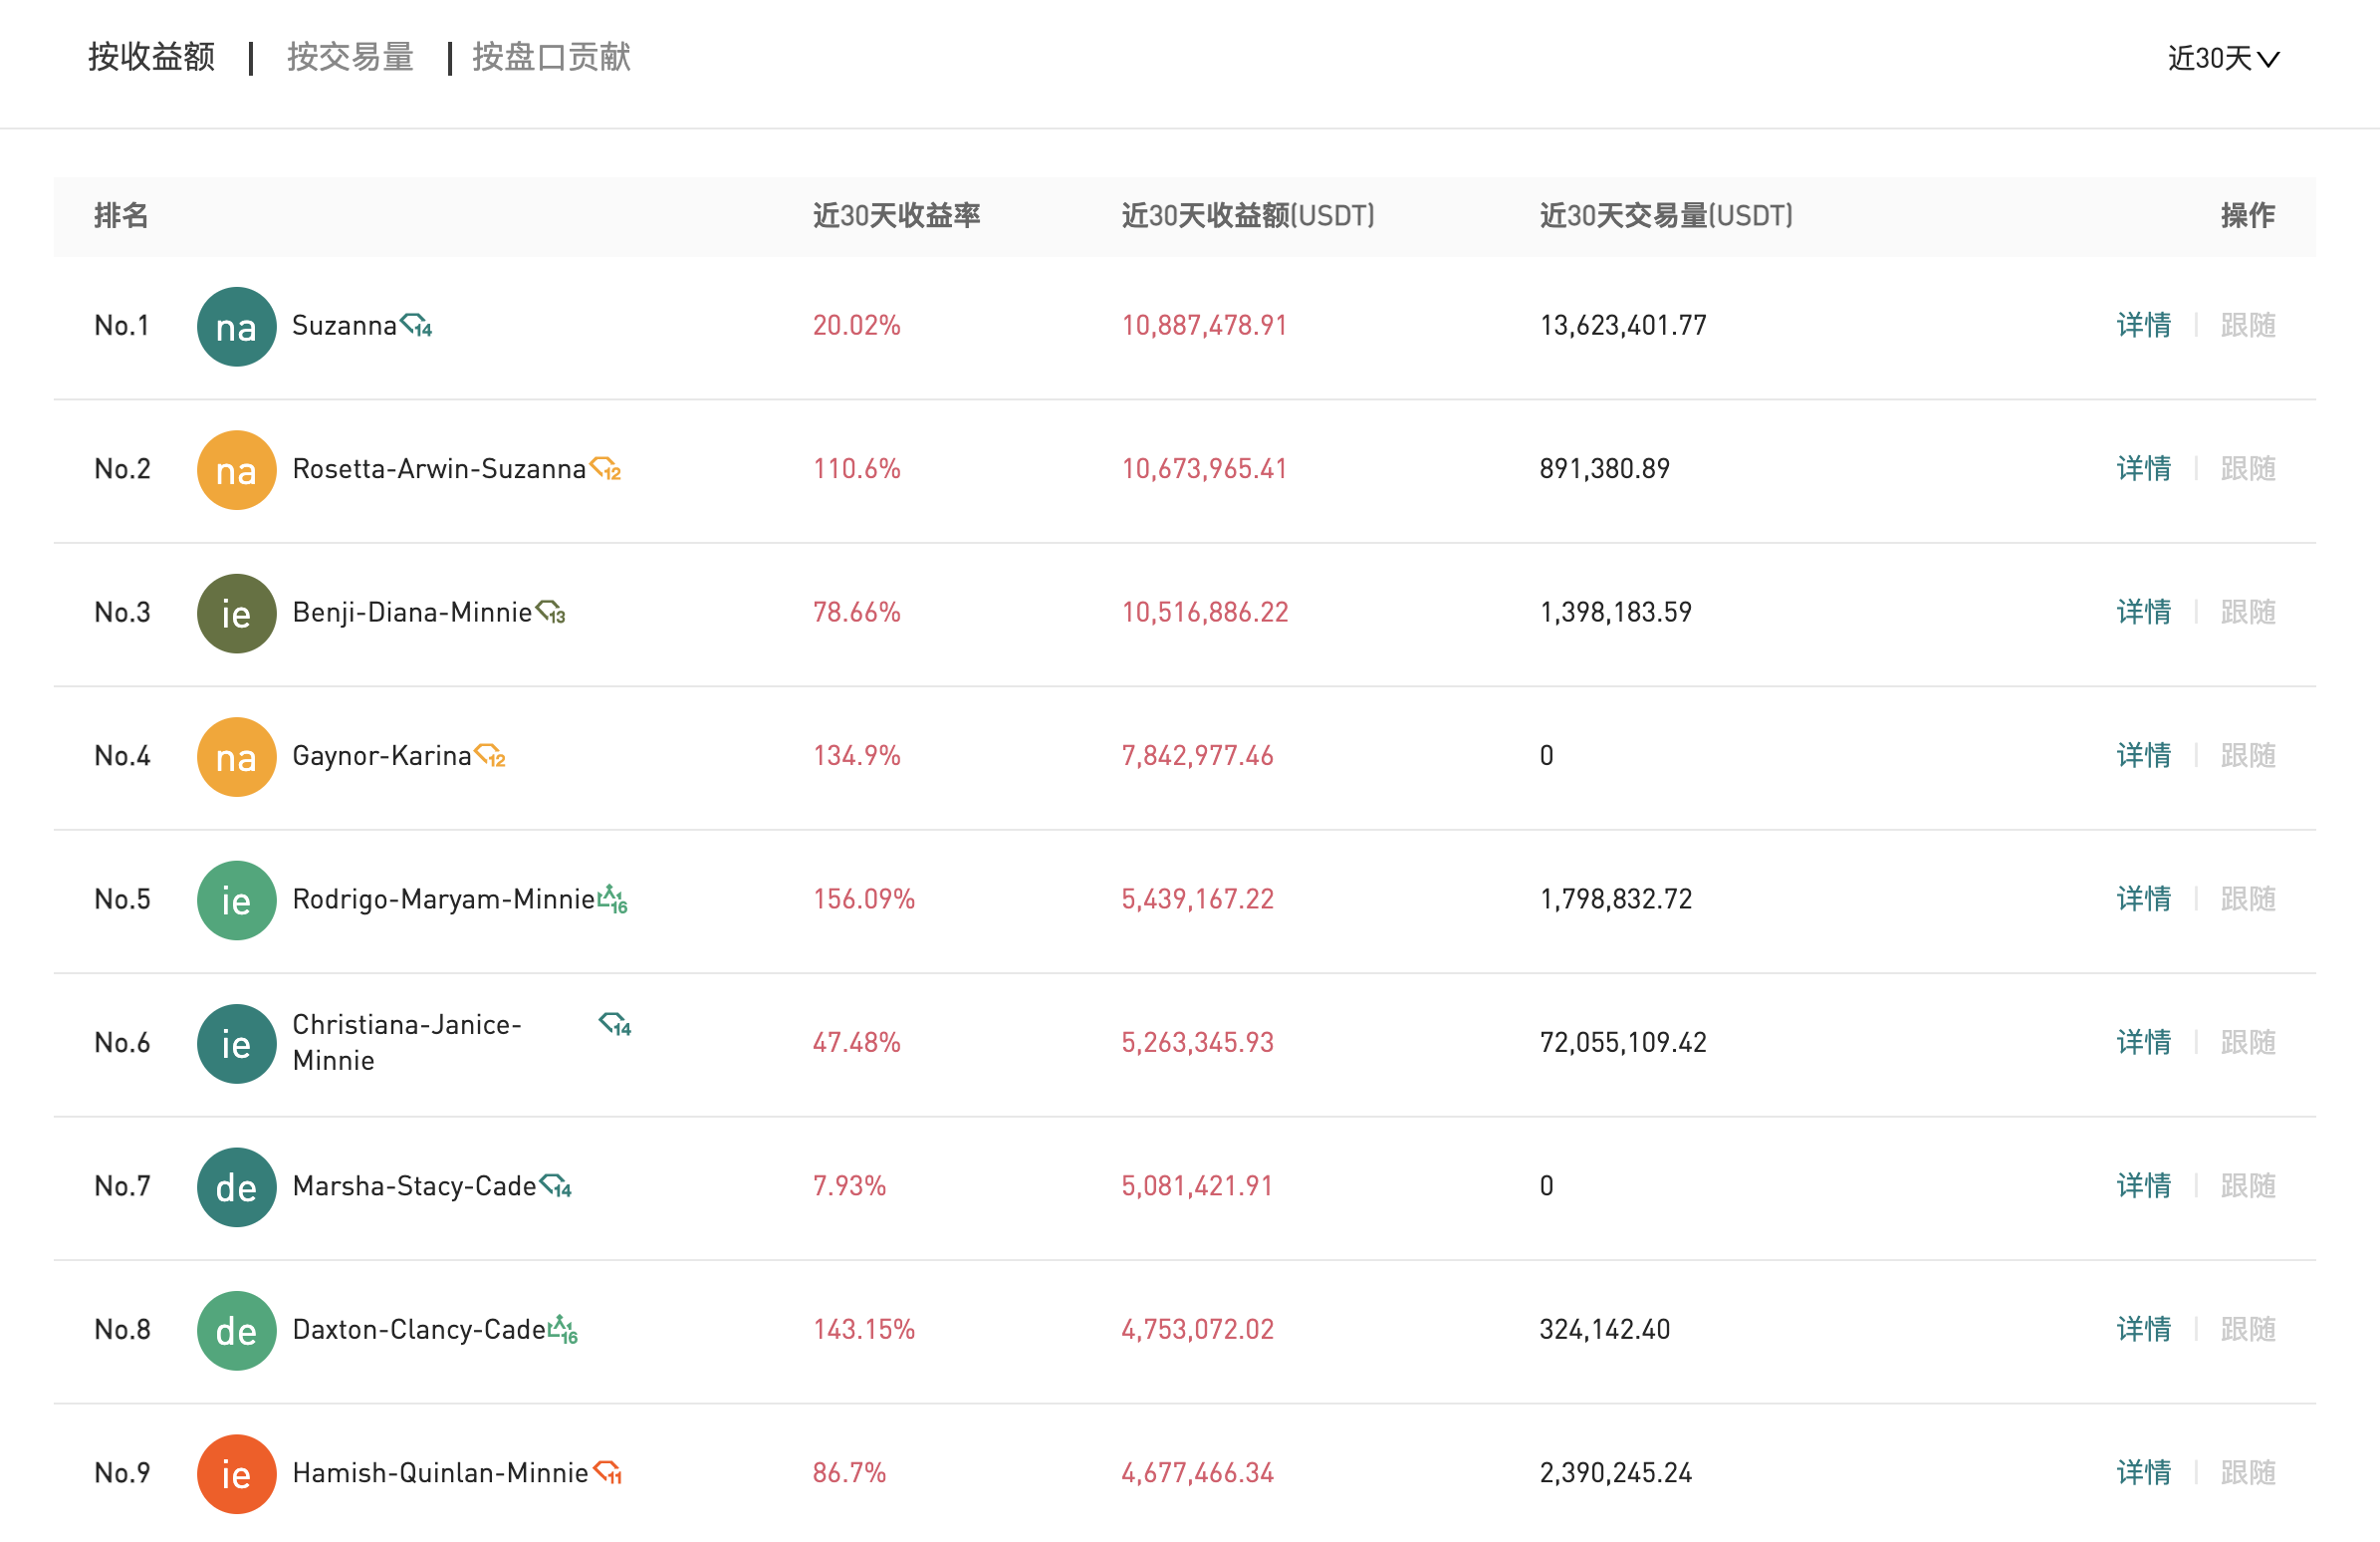Click Rodrigo-Maryam-Minnie's green avatar
The width and height of the screenshot is (2380, 1542).
[x=236, y=900]
